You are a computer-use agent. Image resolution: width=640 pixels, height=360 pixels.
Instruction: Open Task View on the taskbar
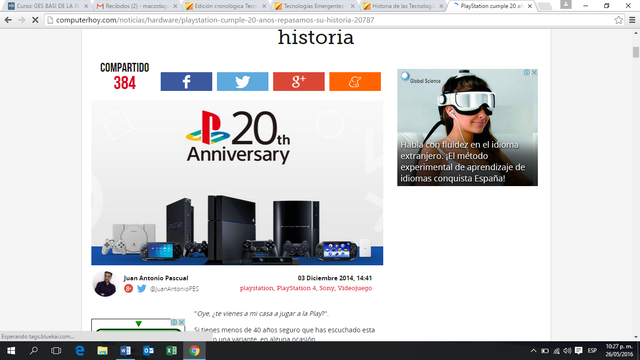[x=56, y=351]
